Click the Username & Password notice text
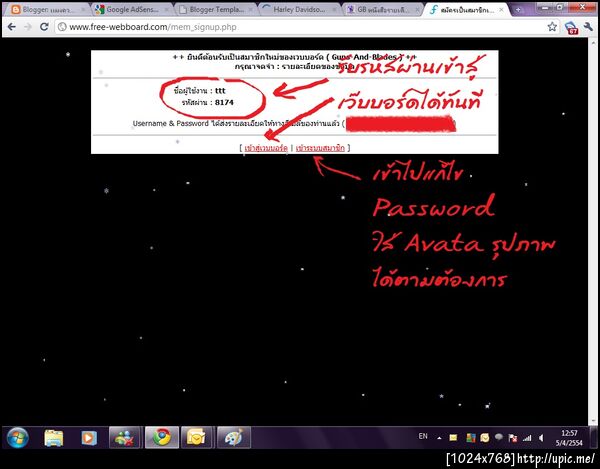Screen dimensions: 600x469 click(x=237, y=124)
